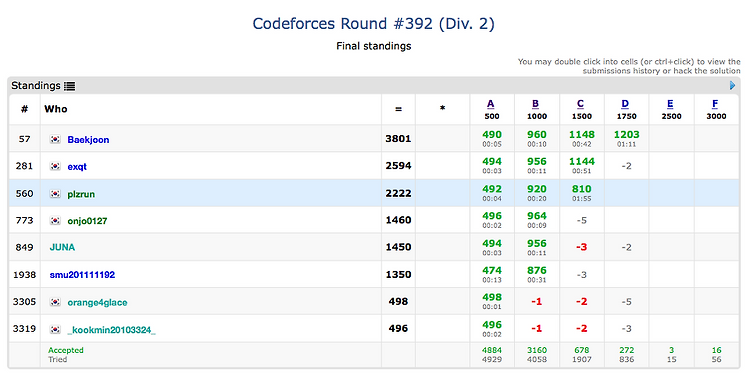
Task: Open problem F column link
Action: (x=715, y=104)
